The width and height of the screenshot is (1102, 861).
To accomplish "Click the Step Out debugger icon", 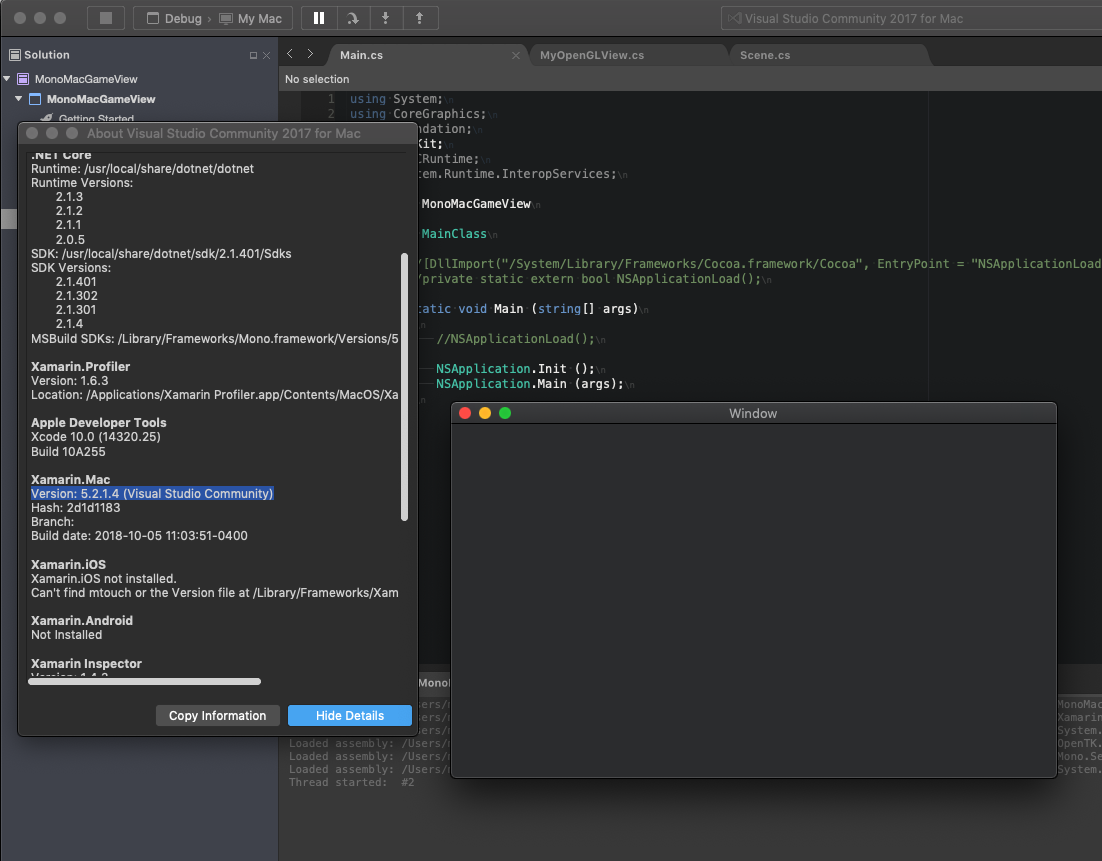I will point(420,17).
